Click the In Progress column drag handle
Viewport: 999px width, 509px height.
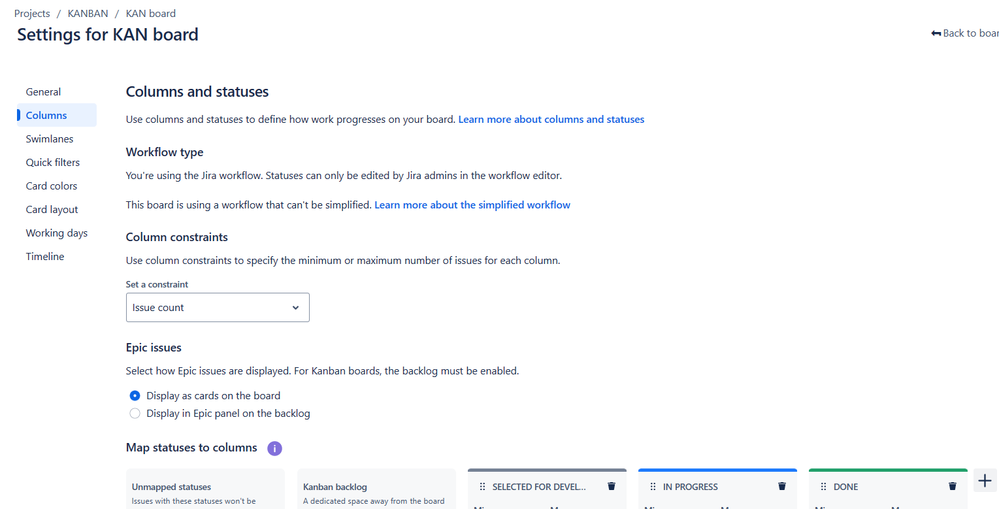point(653,487)
